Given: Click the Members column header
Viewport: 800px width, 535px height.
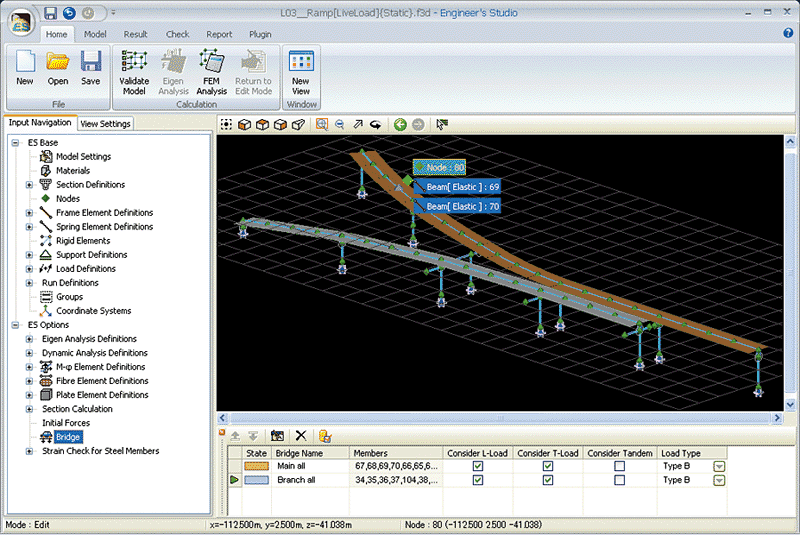Looking at the screenshot, I should (370, 453).
